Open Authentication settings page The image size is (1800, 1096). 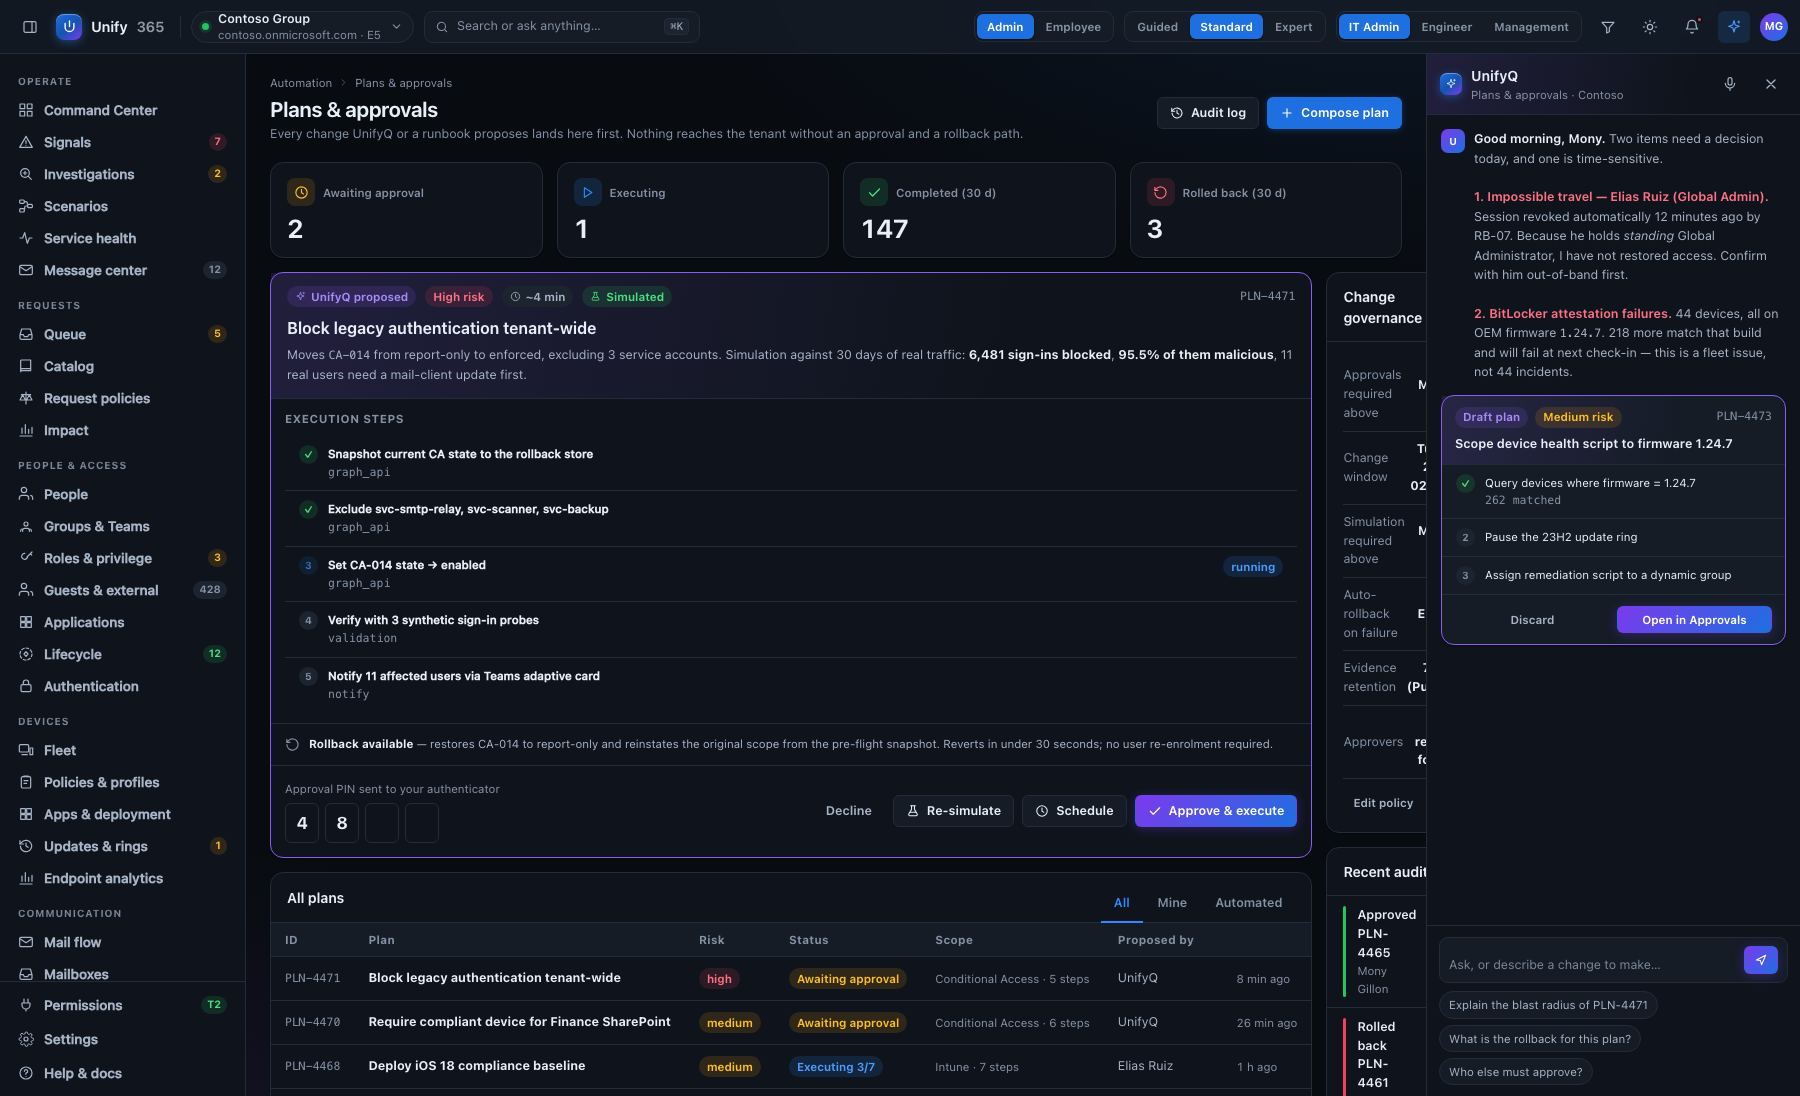pos(122,686)
